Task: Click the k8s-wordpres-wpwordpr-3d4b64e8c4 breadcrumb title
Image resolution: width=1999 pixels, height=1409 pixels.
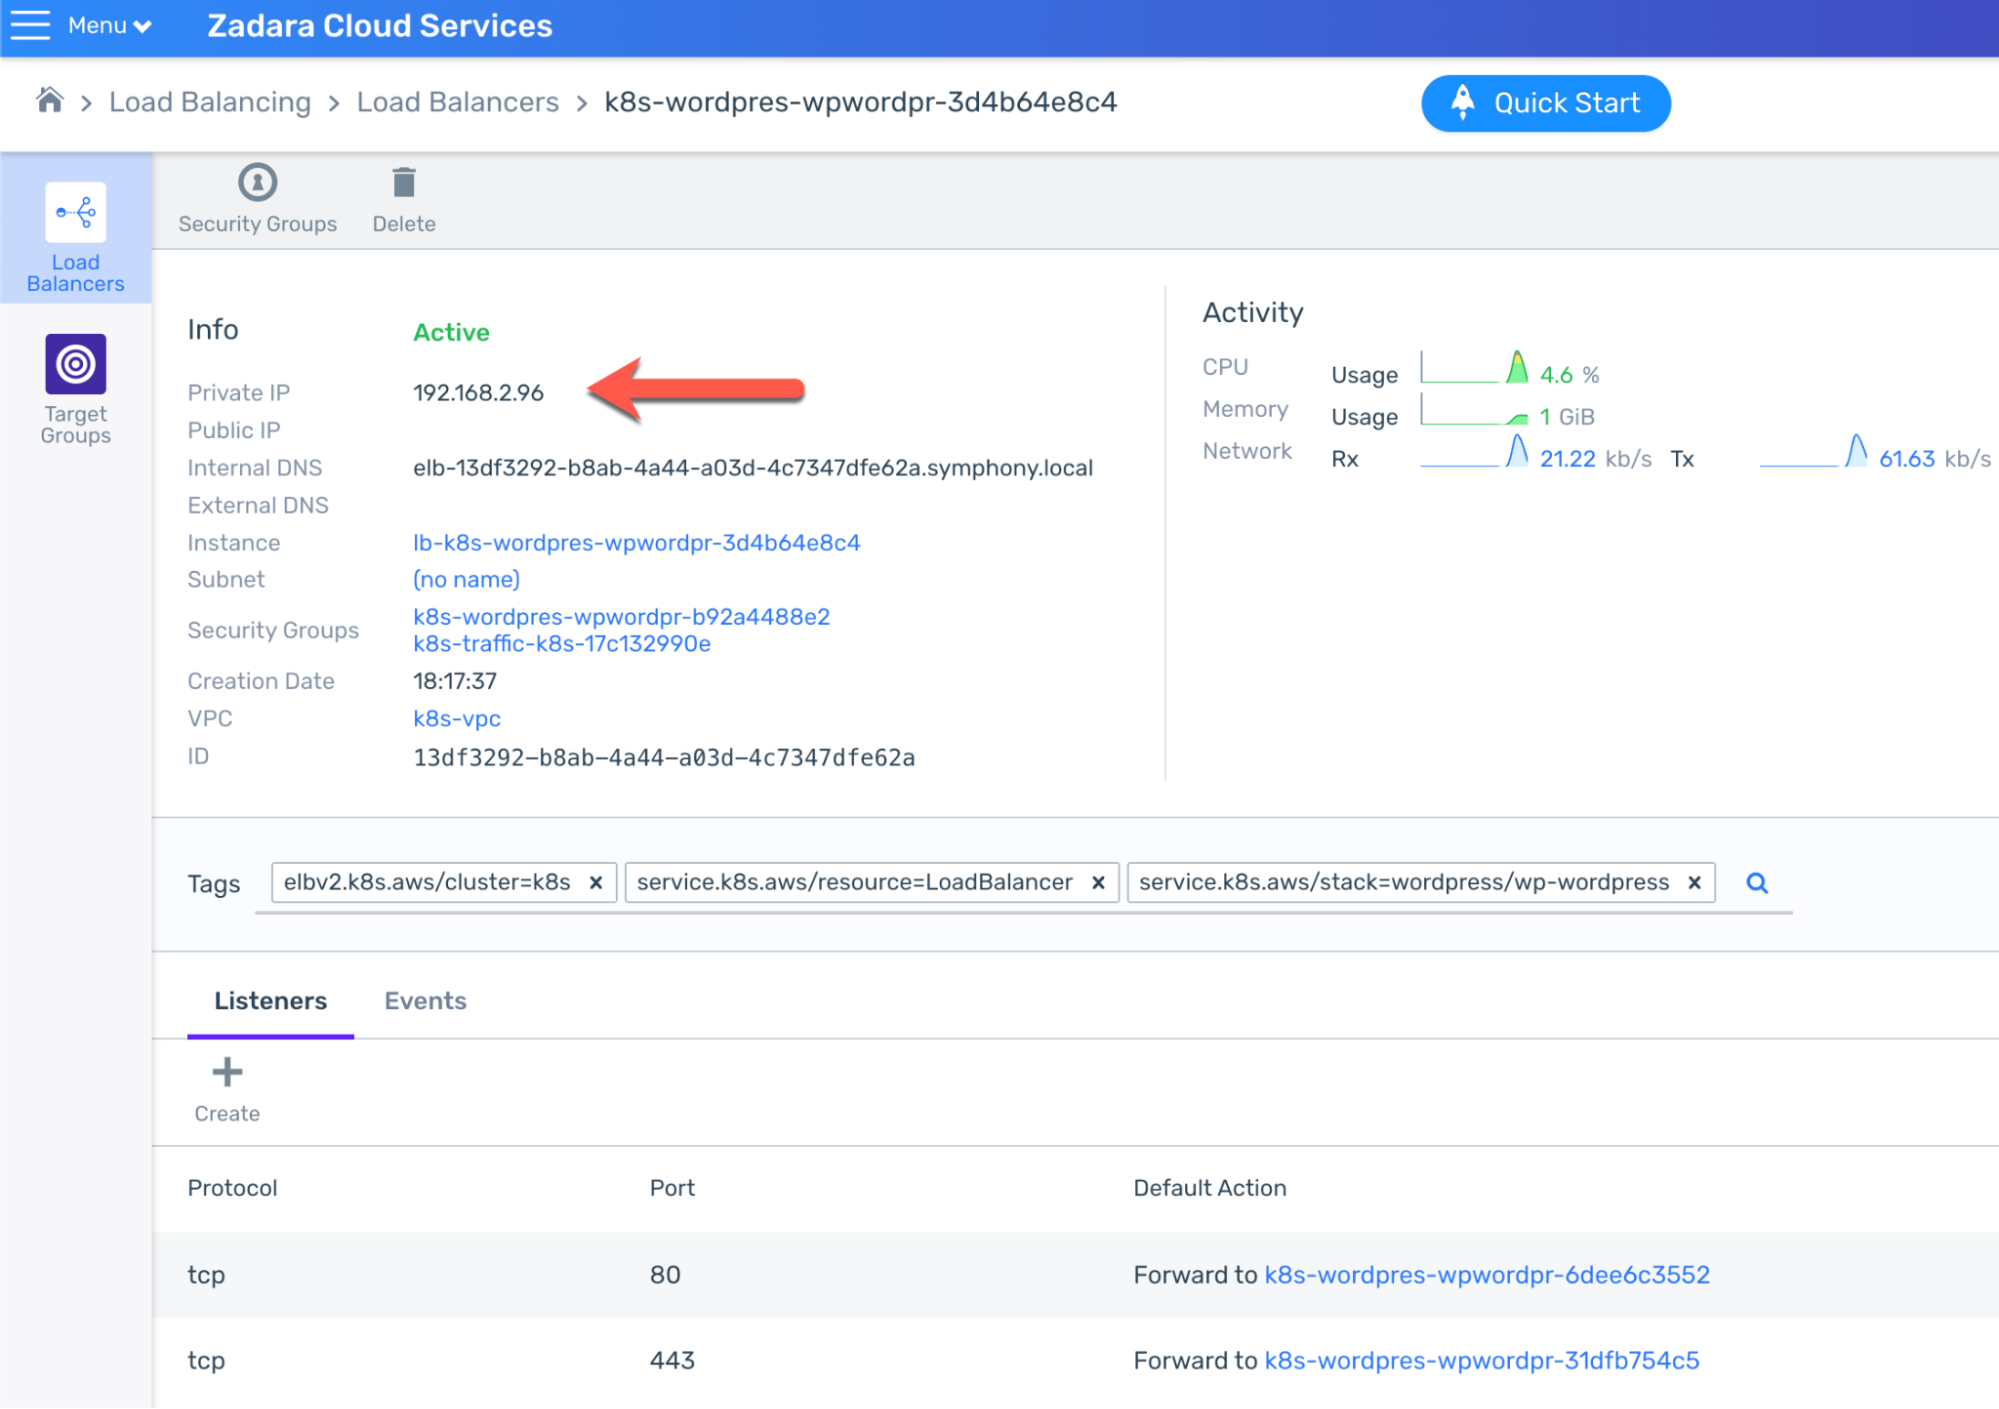Action: point(860,102)
